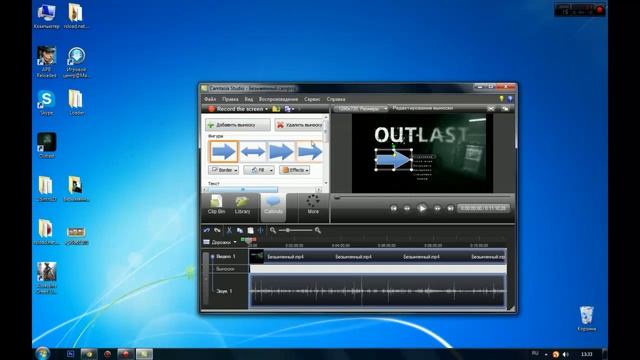This screenshot has width=640, height=360.
Task: Select the double-headed arrow callout shape
Action: (252, 152)
